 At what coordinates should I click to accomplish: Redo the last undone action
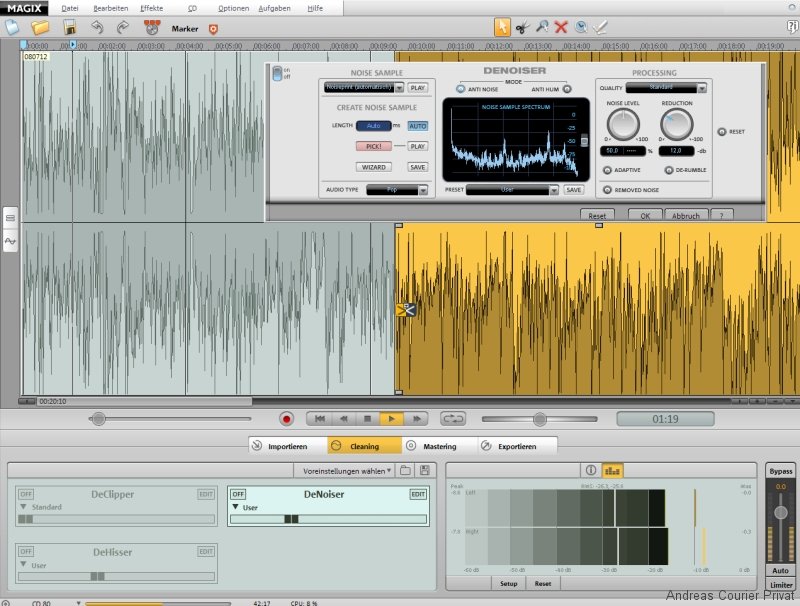[x=123, y=27]
